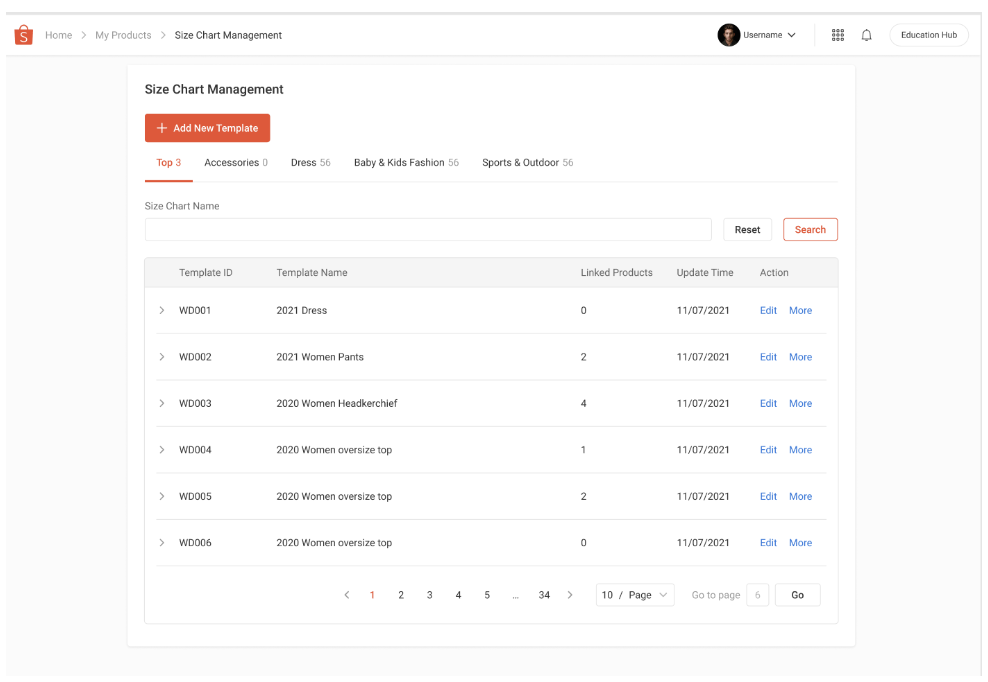Click the Shopee logo icon
Screen dimensions: 988x682
pos(23,34)
